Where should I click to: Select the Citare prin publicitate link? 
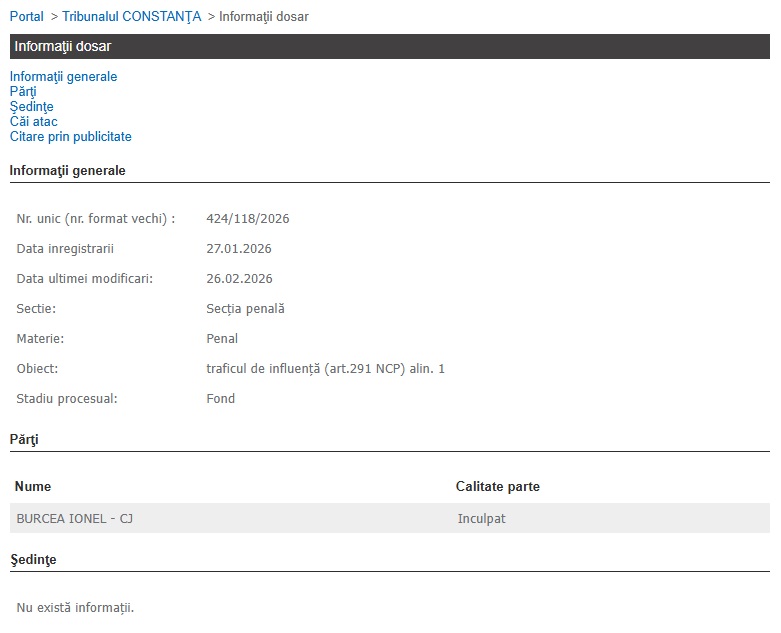pos(70,137)
